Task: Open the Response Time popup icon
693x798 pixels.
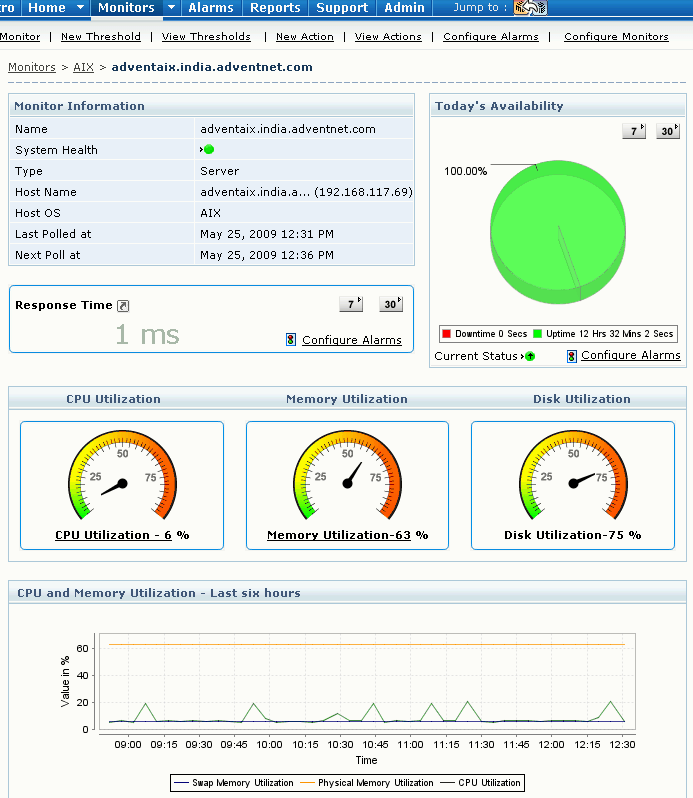Action: [x=123, y=306]
